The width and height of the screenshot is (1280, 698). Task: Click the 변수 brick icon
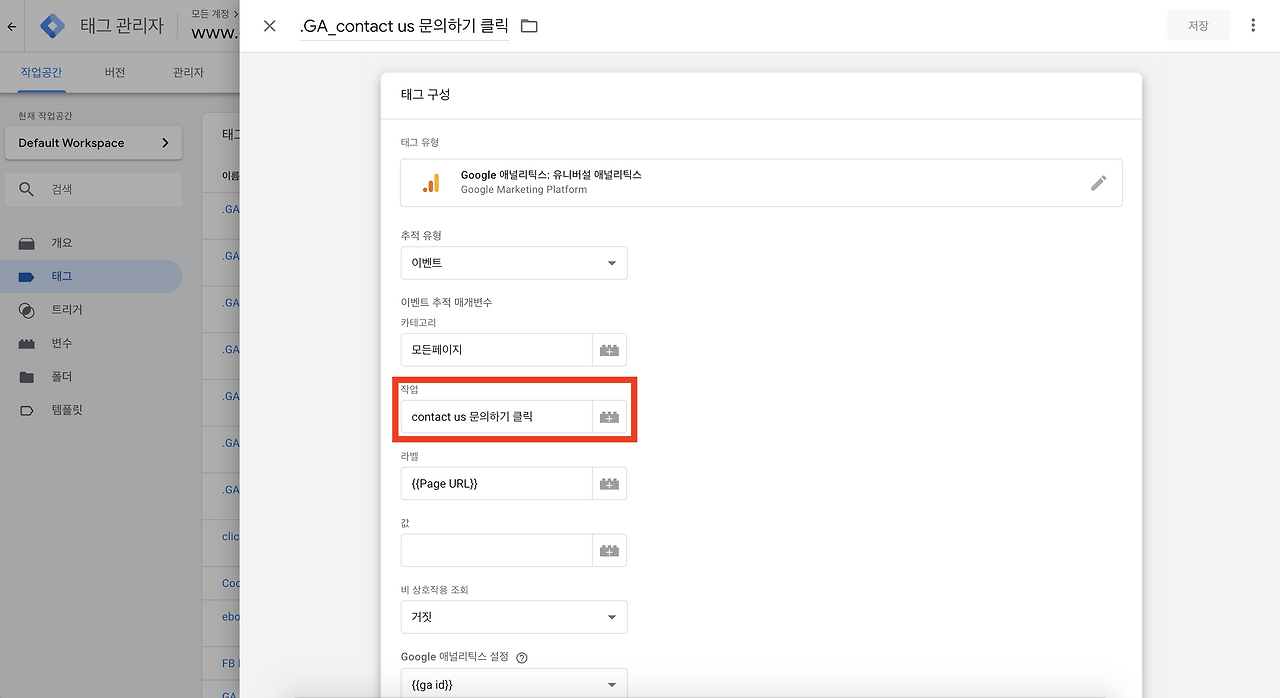(x=27, y=343)
